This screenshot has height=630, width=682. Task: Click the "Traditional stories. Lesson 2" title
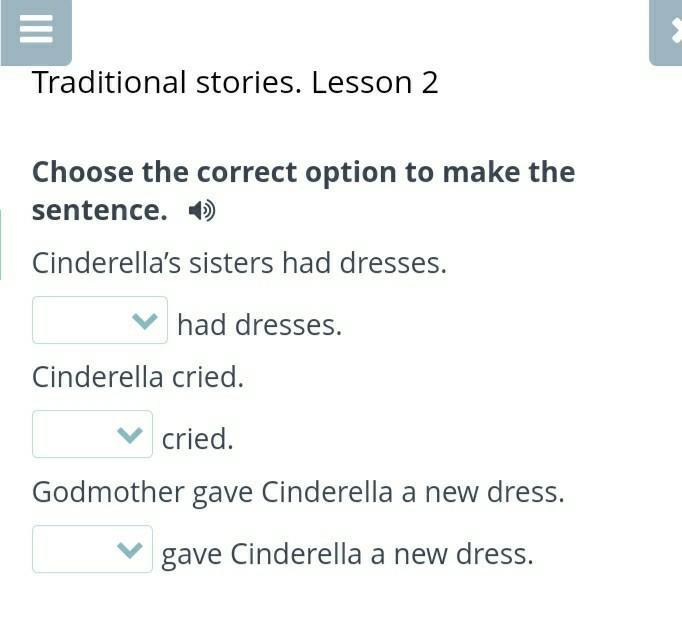(x=235, y=83)
